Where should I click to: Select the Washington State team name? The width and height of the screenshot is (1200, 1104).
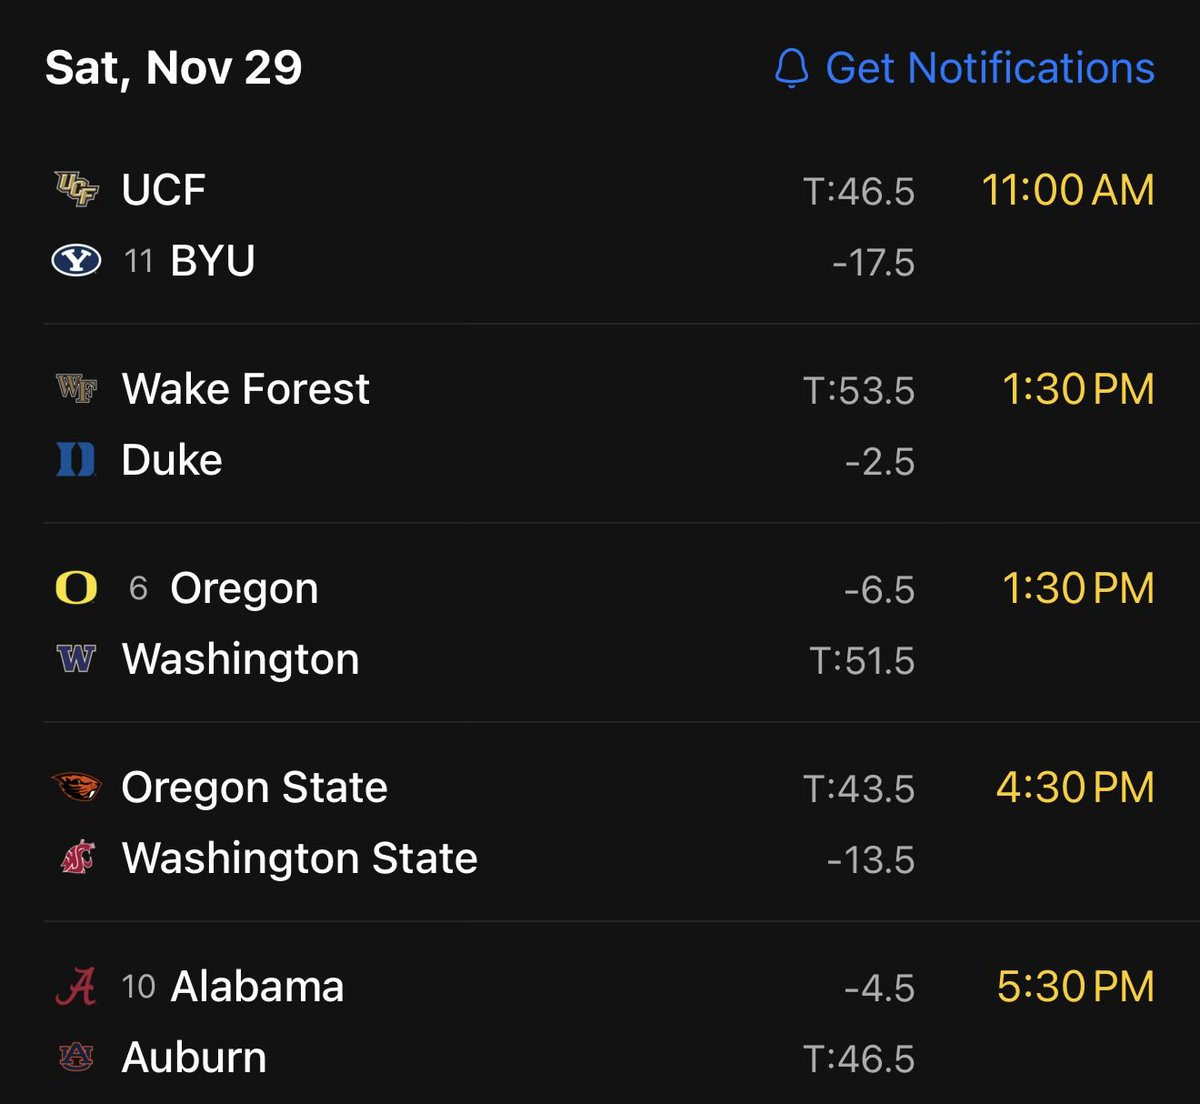tap(299, 858)
